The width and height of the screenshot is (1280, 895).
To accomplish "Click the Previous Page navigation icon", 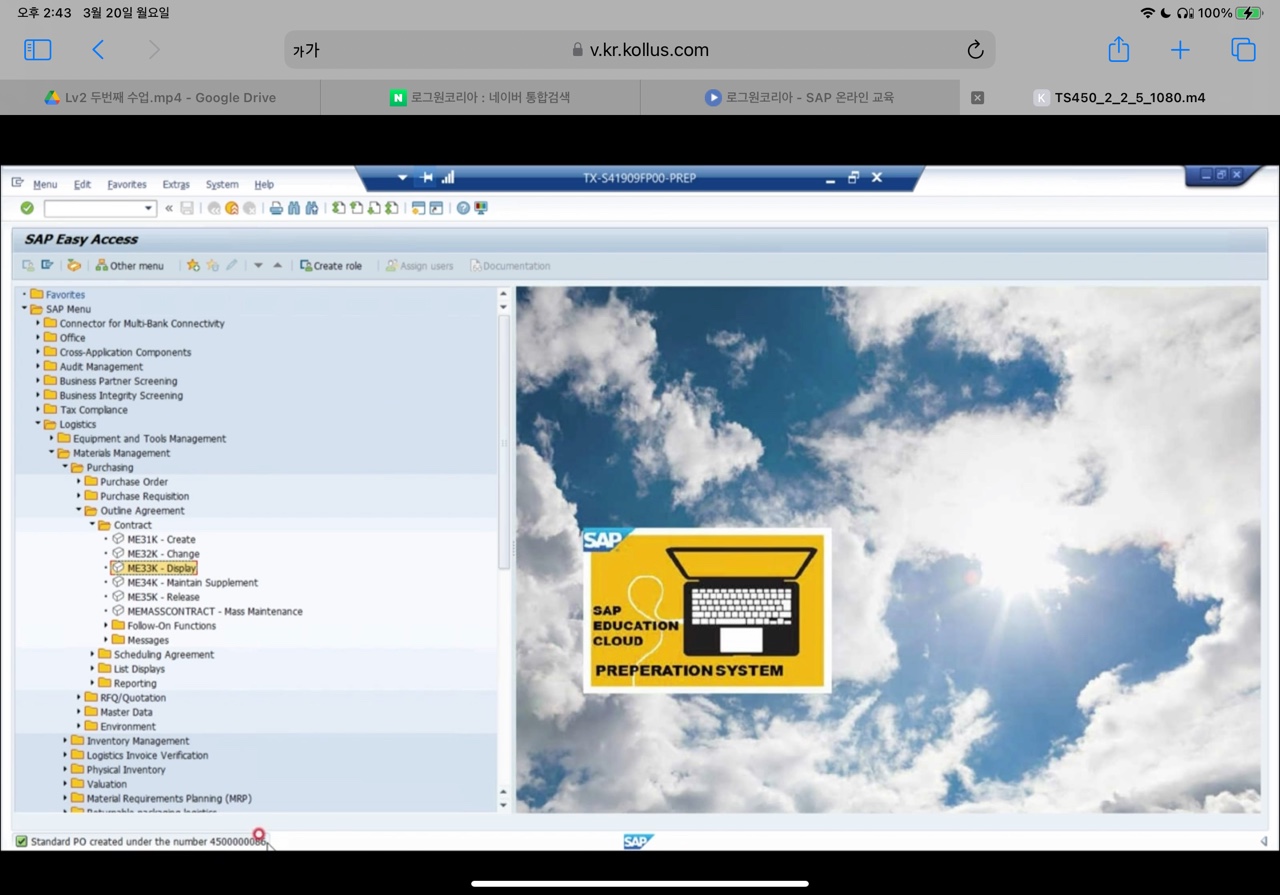I will point(356,208).
